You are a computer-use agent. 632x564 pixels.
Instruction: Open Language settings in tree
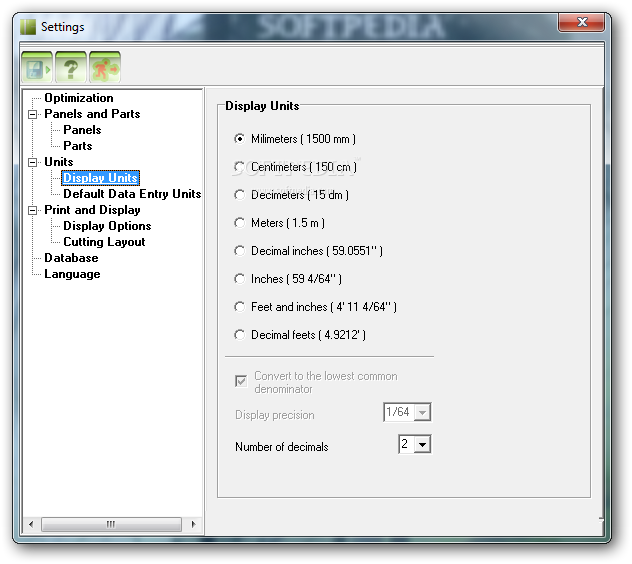click(x=72, y=274)
